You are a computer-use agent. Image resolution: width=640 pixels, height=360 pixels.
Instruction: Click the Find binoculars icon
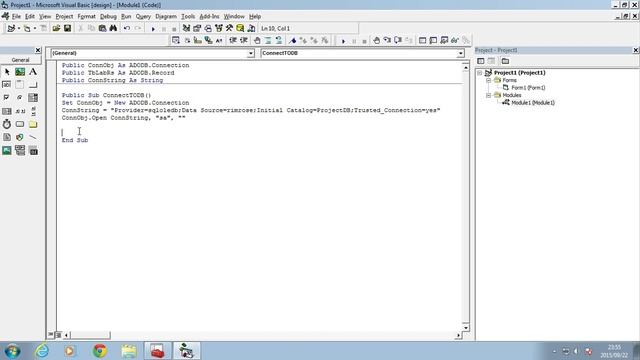[x=113, y=28]
